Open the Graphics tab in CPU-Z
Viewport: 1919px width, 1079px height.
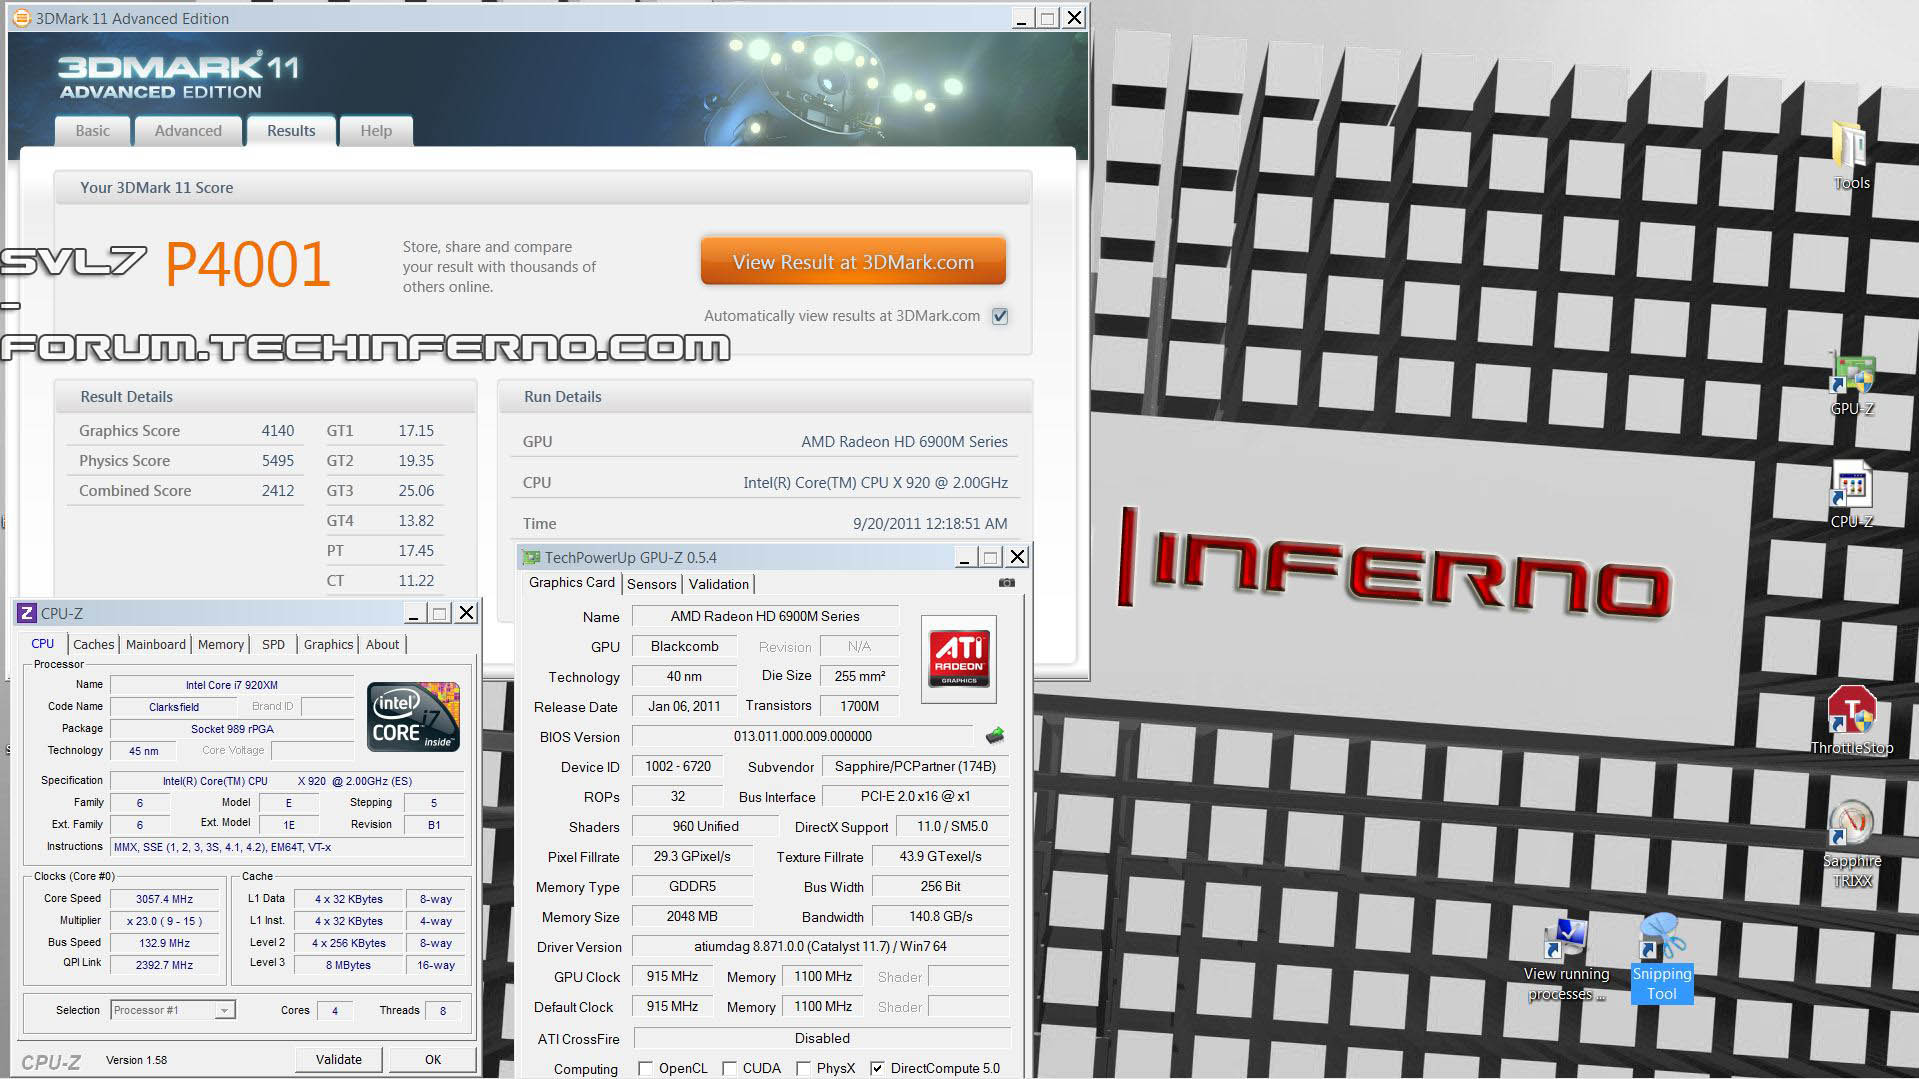coord(329,645)
